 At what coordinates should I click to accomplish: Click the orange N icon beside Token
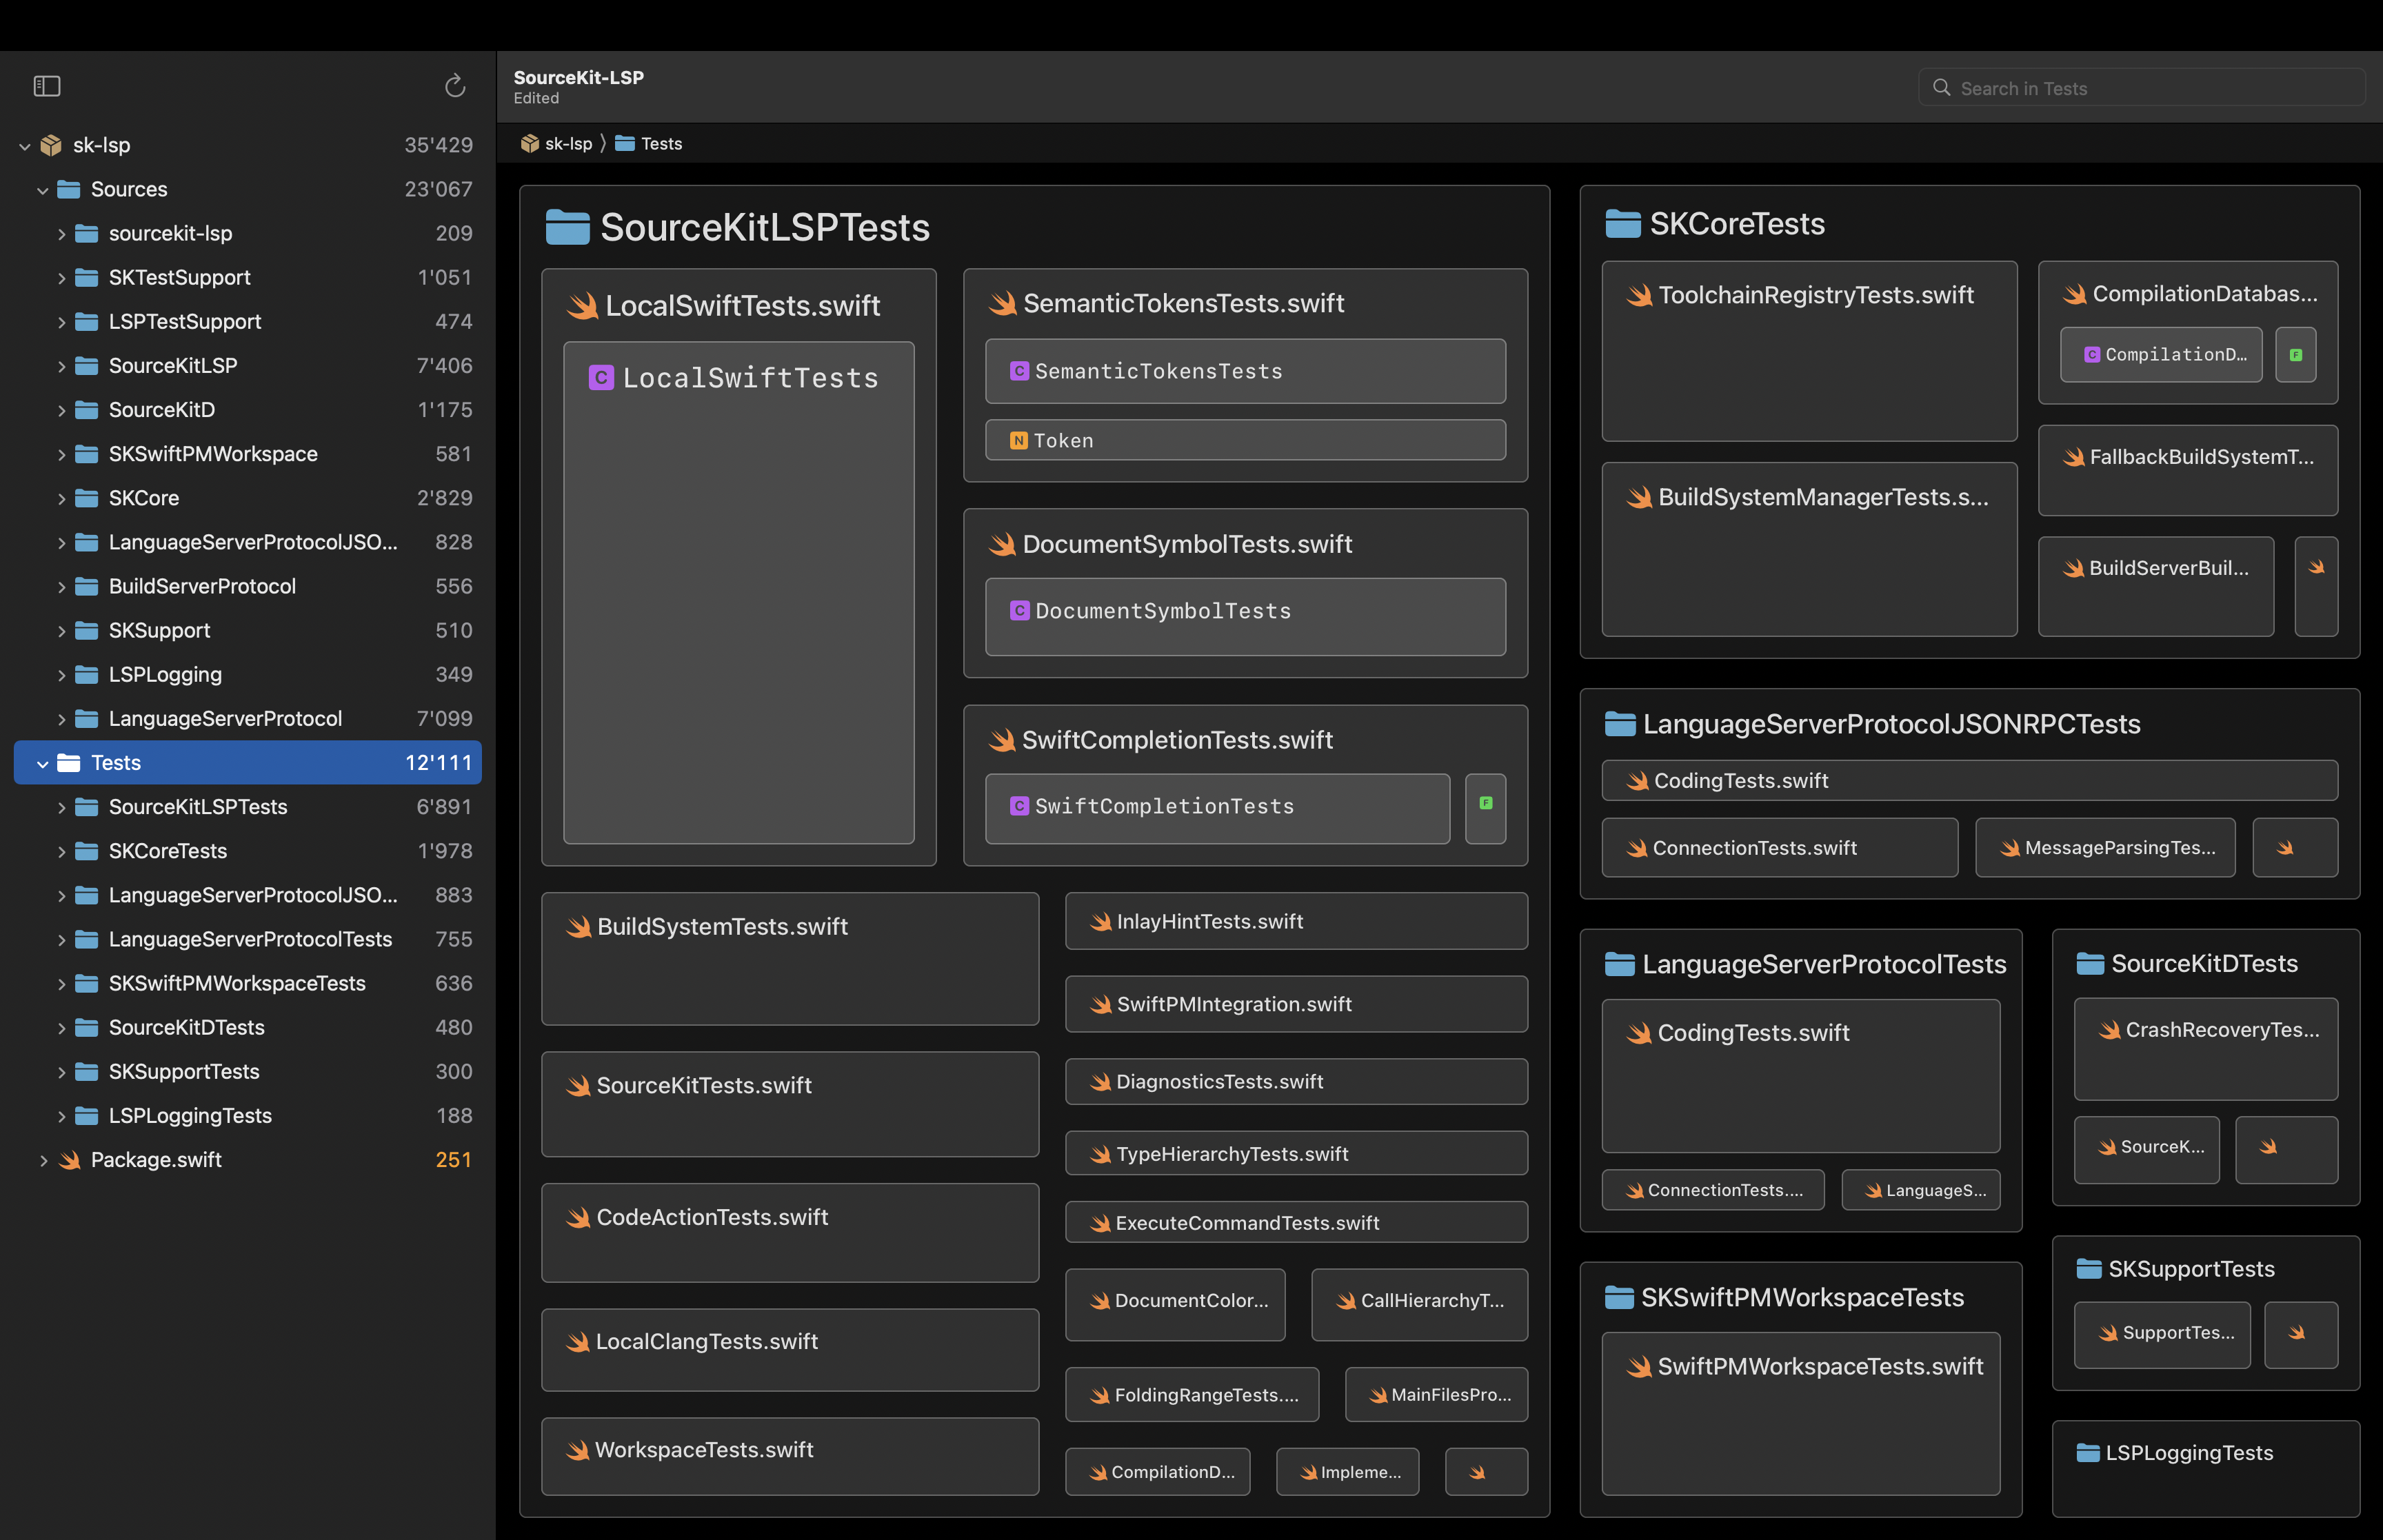(x=1019, y=441)
